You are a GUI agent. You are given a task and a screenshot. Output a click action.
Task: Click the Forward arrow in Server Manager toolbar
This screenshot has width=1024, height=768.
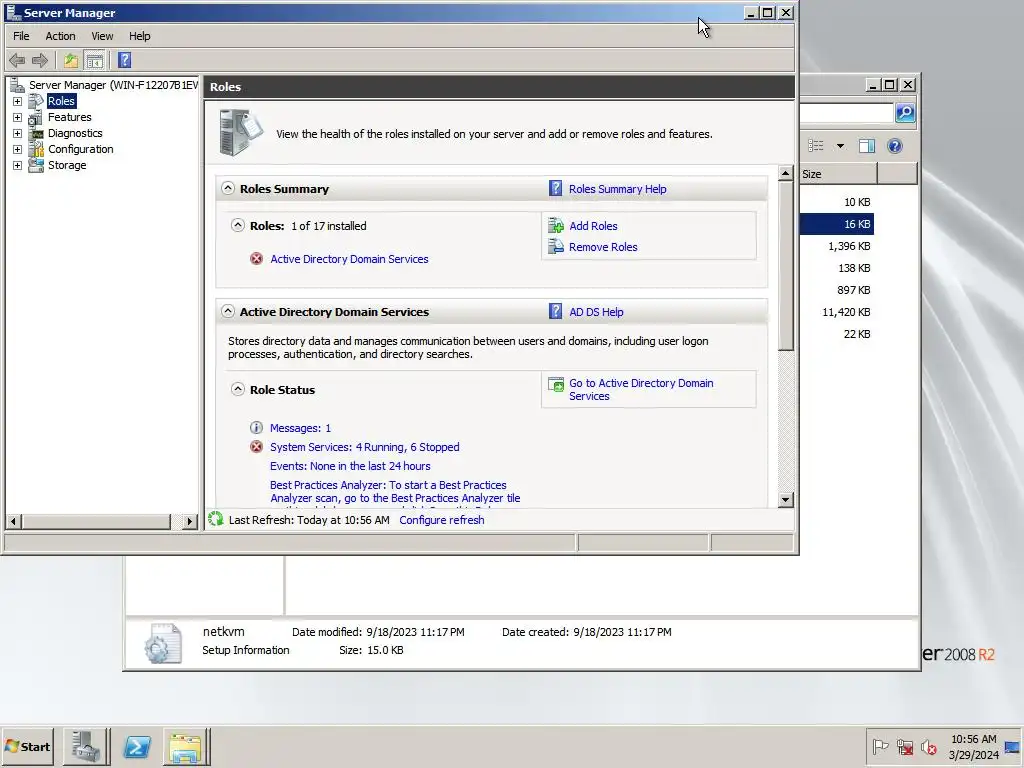coord(40,61)
